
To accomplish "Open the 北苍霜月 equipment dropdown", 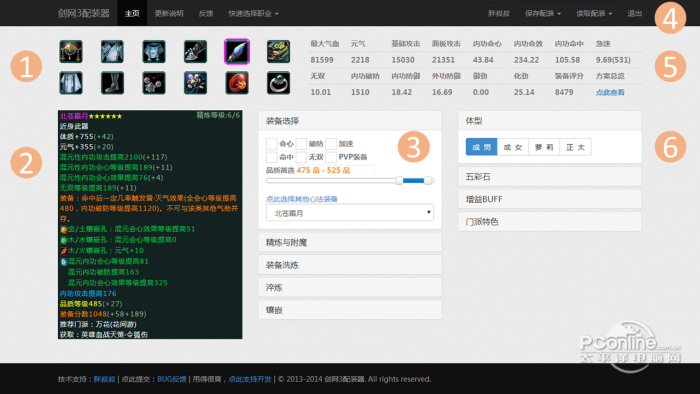I will coord(350,213).
